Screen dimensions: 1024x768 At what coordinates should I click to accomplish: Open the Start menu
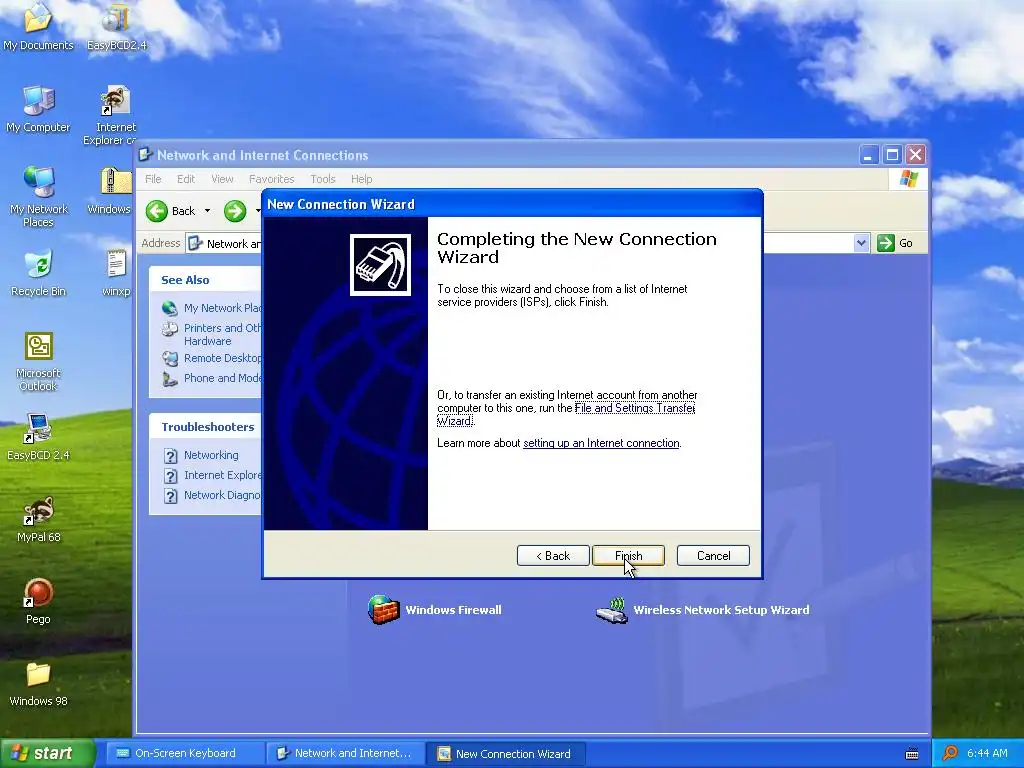tap(47, 753)
